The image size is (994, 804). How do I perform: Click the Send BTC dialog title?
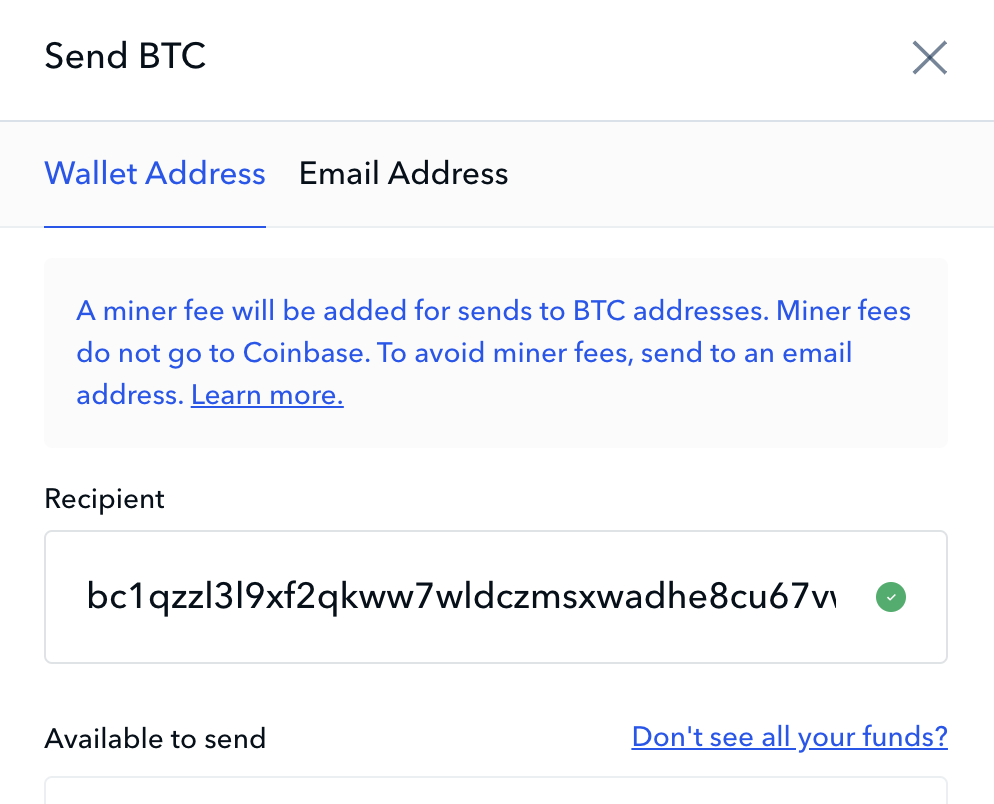[x=125, y=56]
